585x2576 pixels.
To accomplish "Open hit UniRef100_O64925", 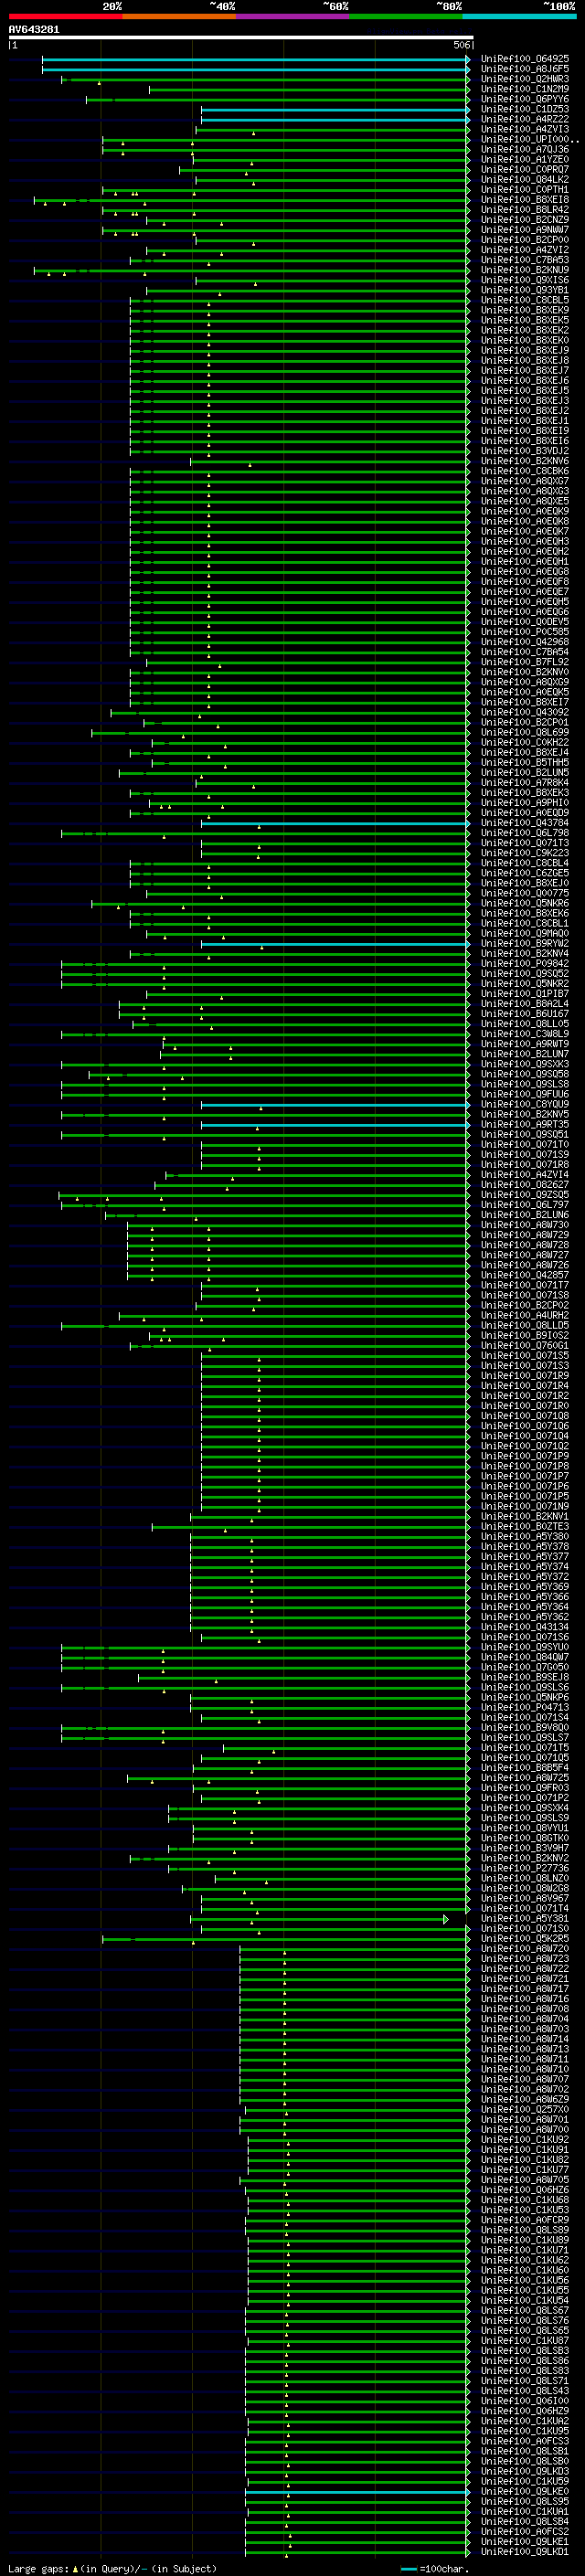I will pyautogui.click(x=525, y=59).
